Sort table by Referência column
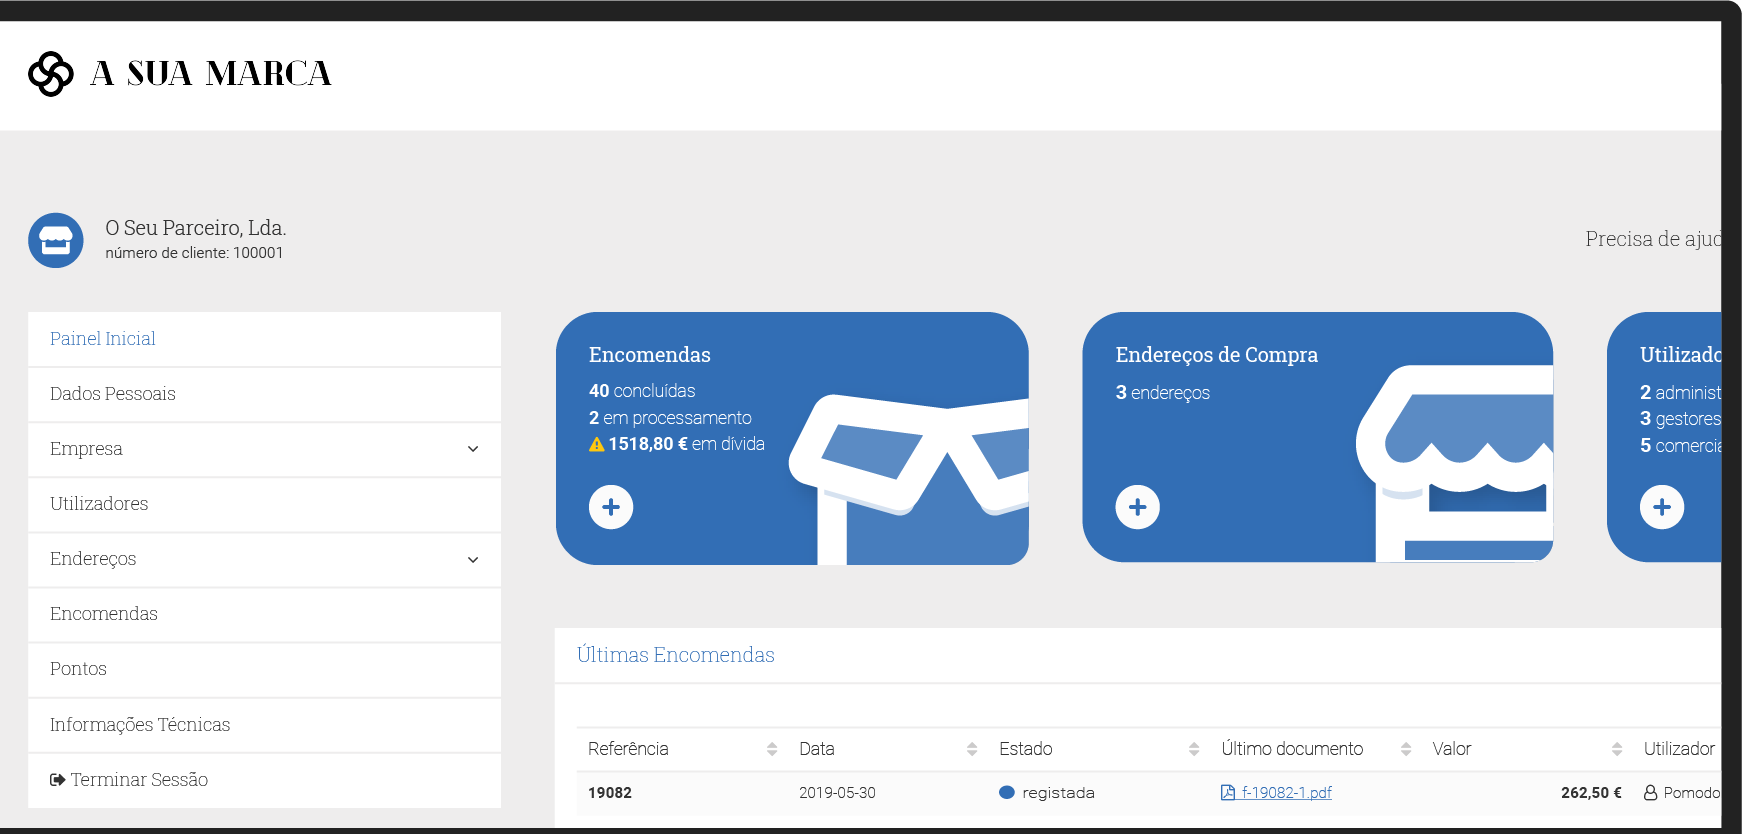This screenshot has width=1742, height=834. 772,749
